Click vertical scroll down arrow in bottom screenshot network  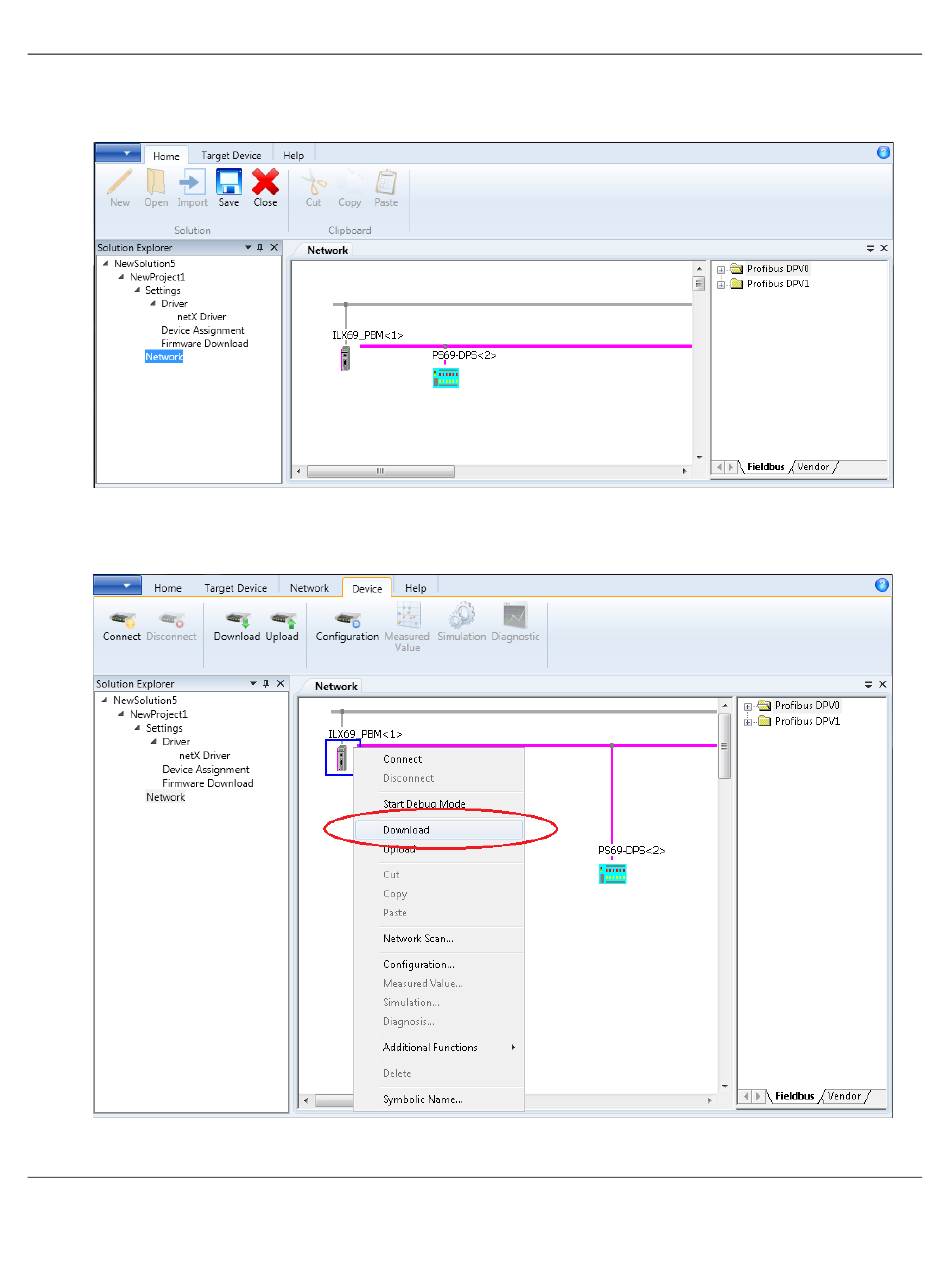(725, 1086)
